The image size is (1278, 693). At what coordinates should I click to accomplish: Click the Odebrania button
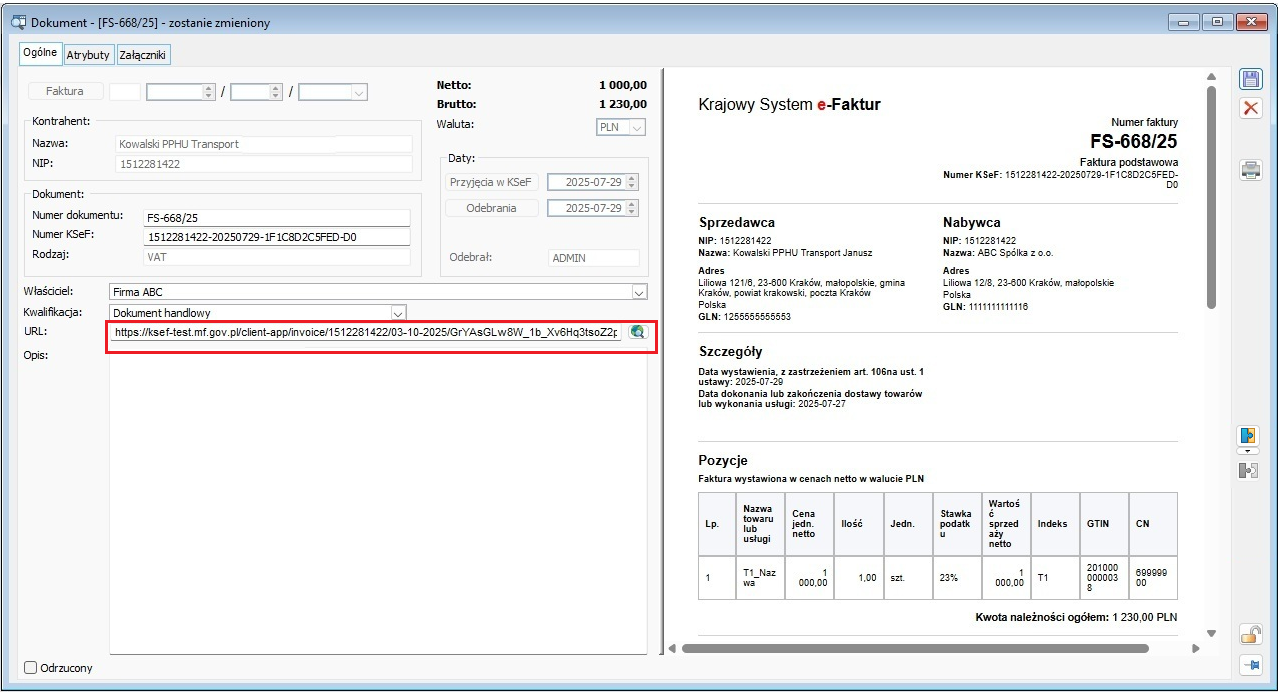click(492, 208)
